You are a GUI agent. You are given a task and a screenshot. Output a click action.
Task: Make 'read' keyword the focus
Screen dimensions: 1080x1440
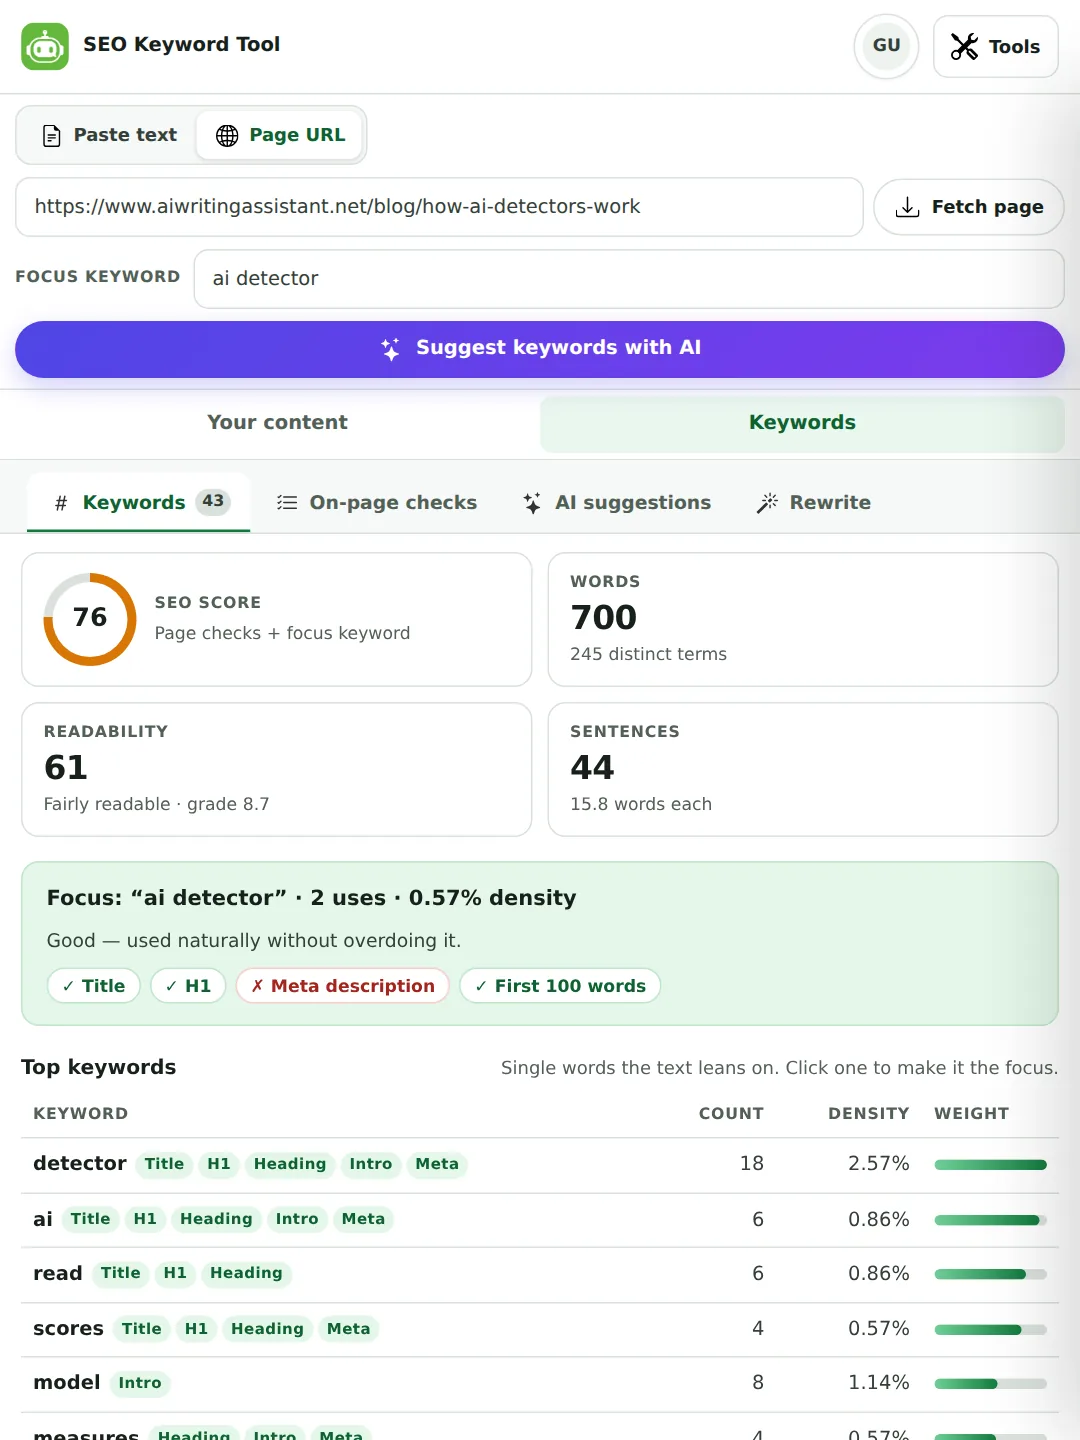(x=58, y=1273)
